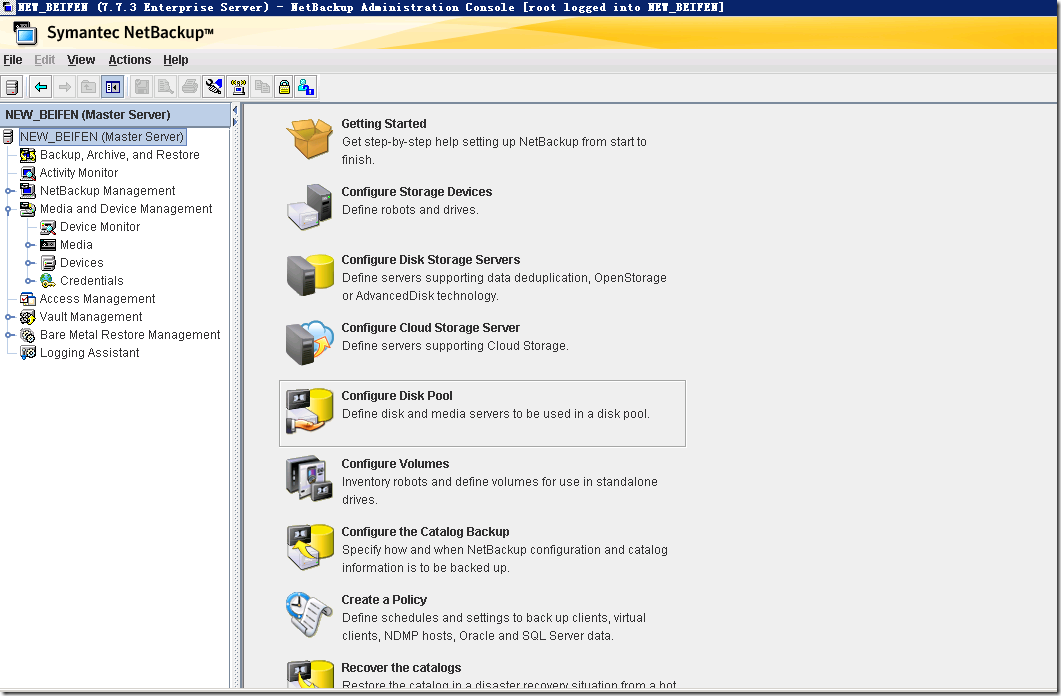Click the Configure Disk Pool icon
Image resolution: width=1061 pixels, height=696 pixels.
309,411
